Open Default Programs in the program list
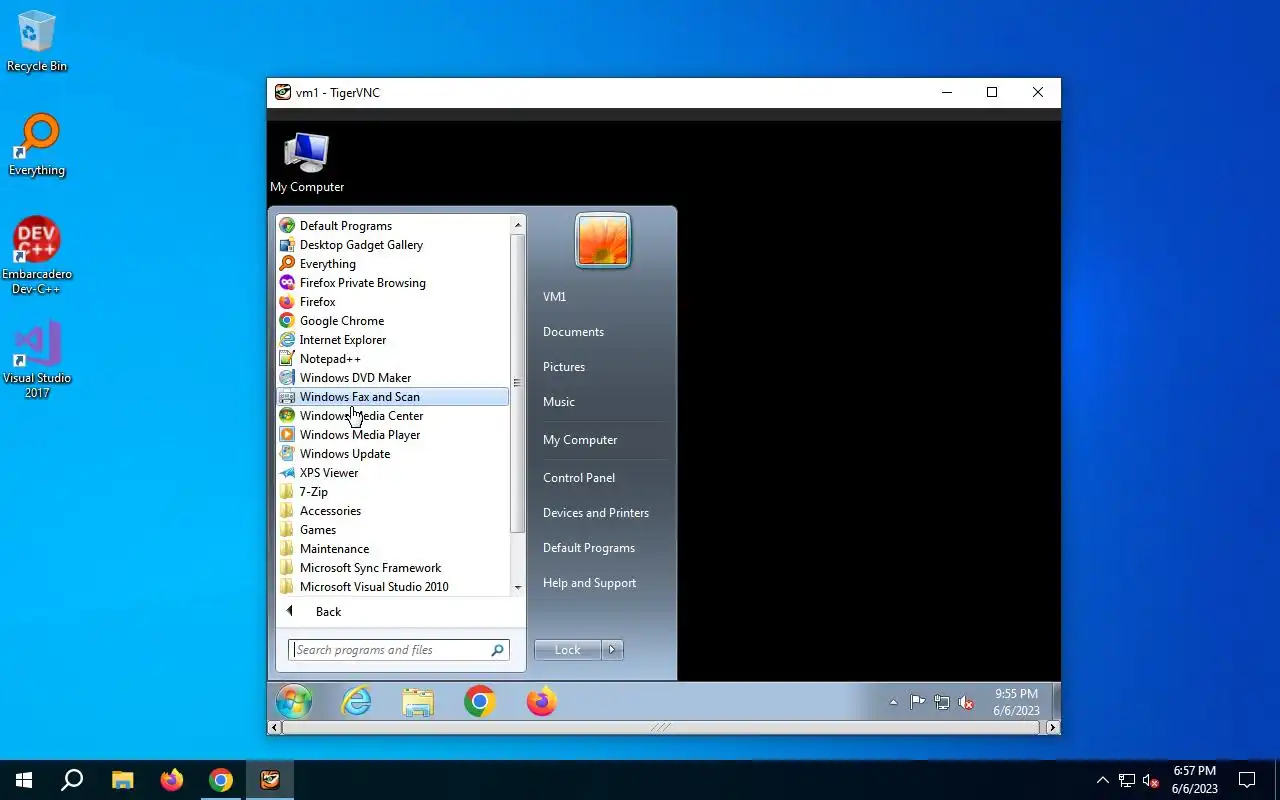This screenshot has width=1280, height=800. click(x=393, y=226)
